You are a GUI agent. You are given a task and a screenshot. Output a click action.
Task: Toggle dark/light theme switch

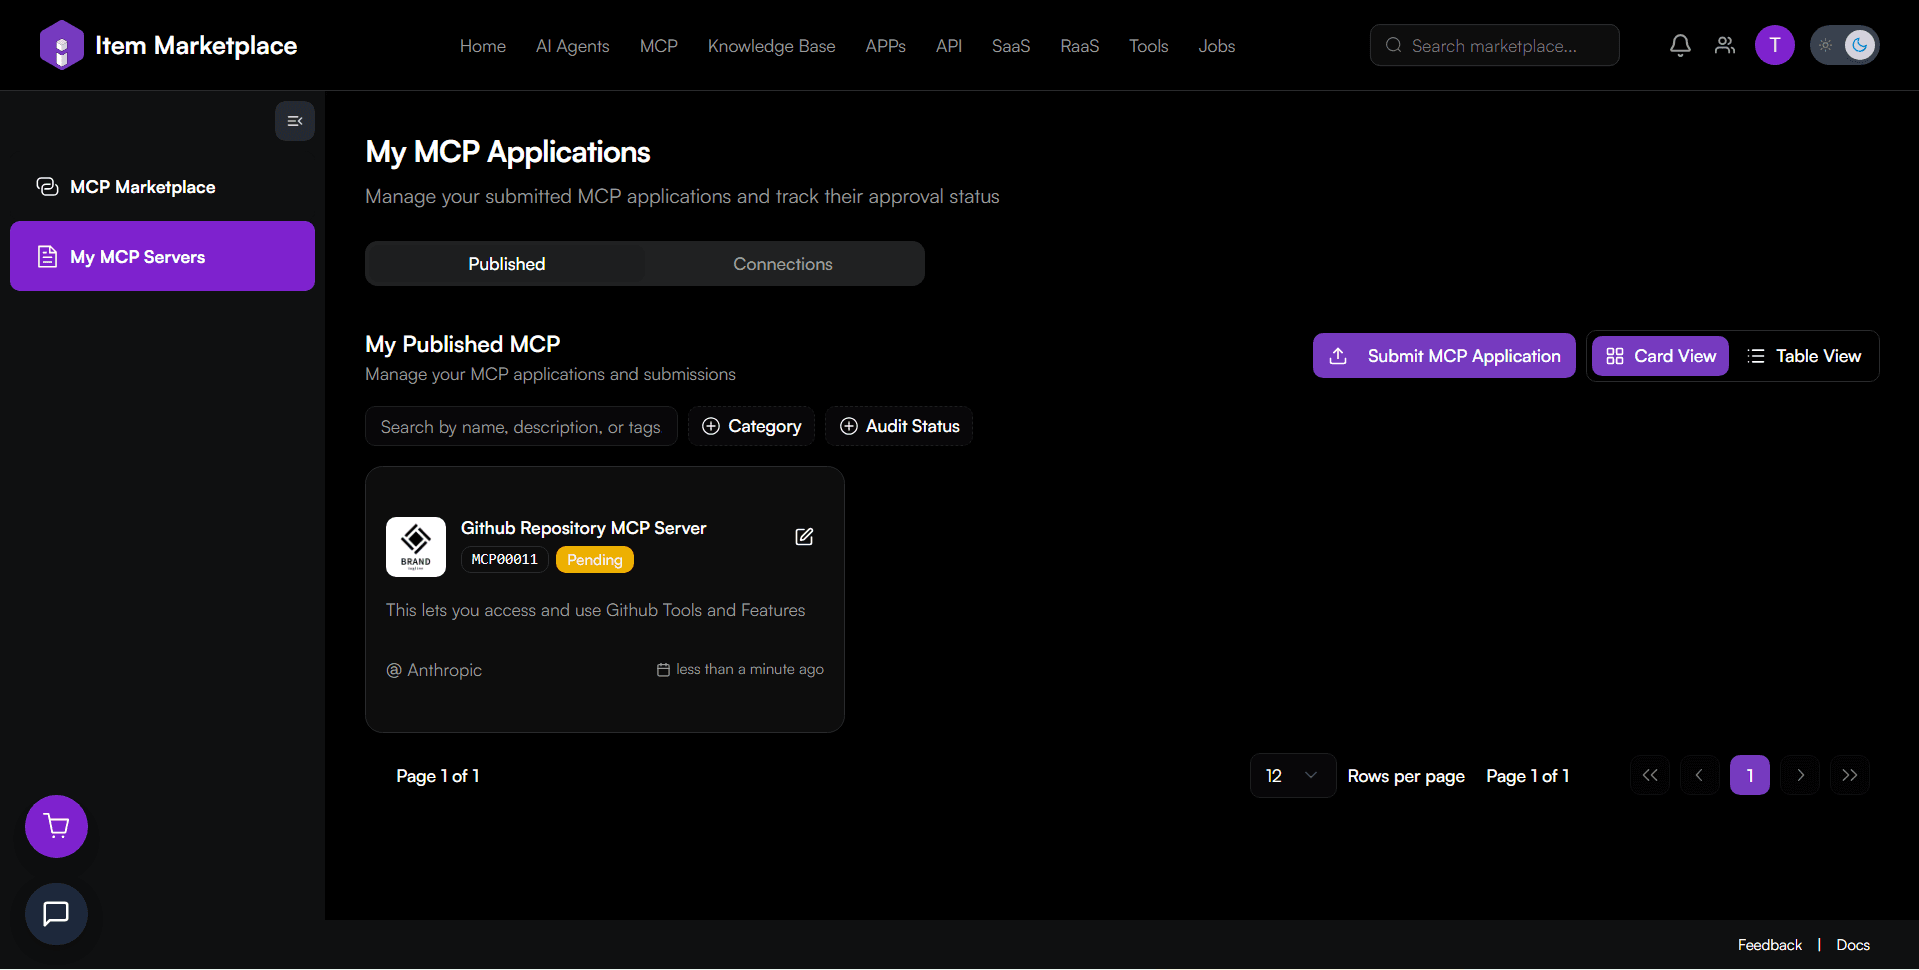point(1844,45)
